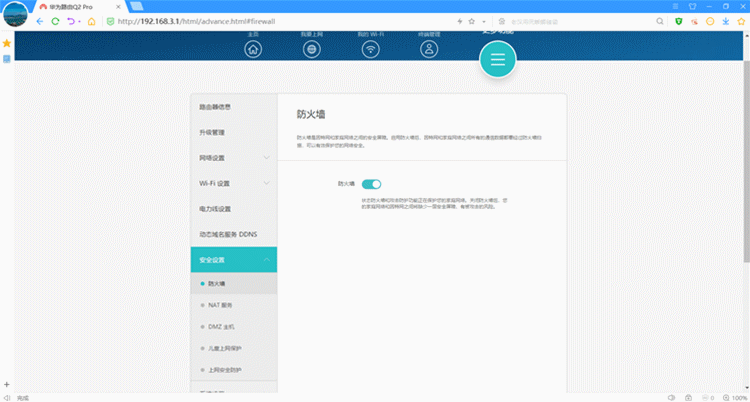Open the terminal management icon

tap(429, 51)
